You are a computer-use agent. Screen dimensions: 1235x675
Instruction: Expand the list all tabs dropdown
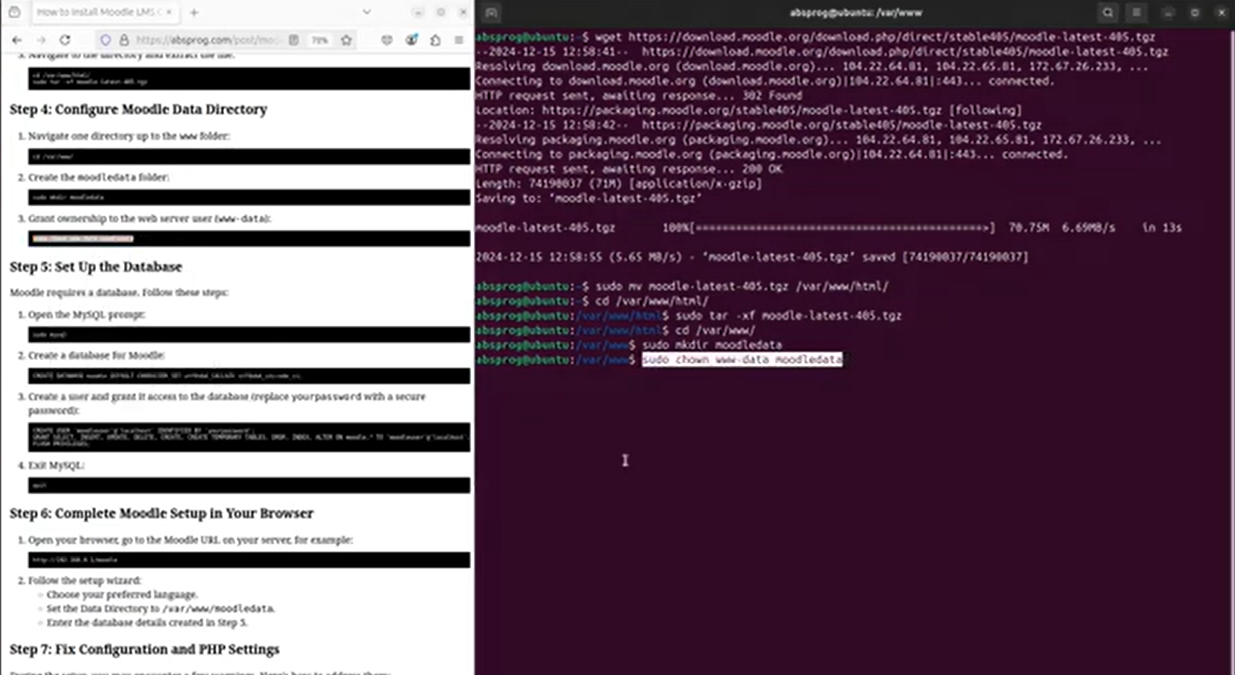tap(368, 12)
